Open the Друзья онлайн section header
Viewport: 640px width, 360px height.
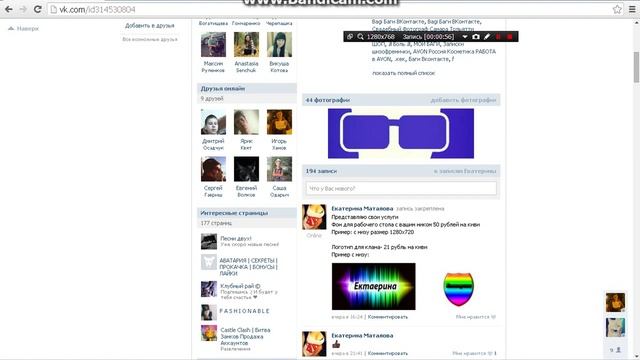[247, 88]
